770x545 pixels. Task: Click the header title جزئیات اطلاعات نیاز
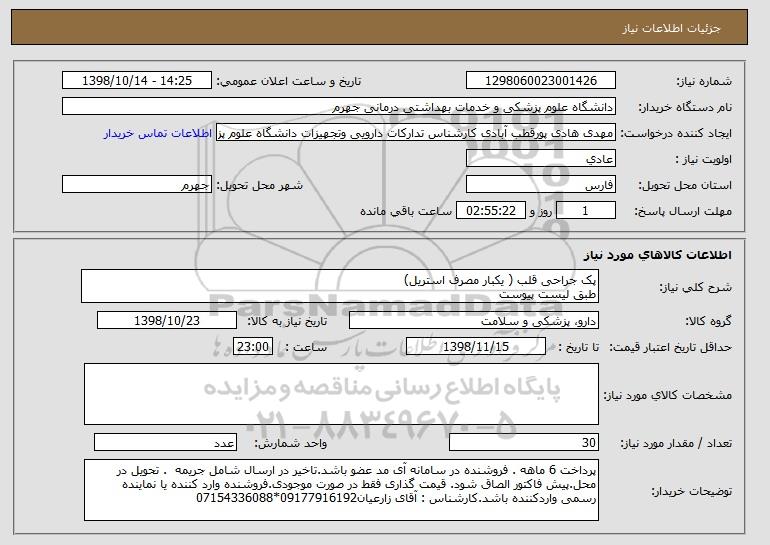click(x=671, y=28)
